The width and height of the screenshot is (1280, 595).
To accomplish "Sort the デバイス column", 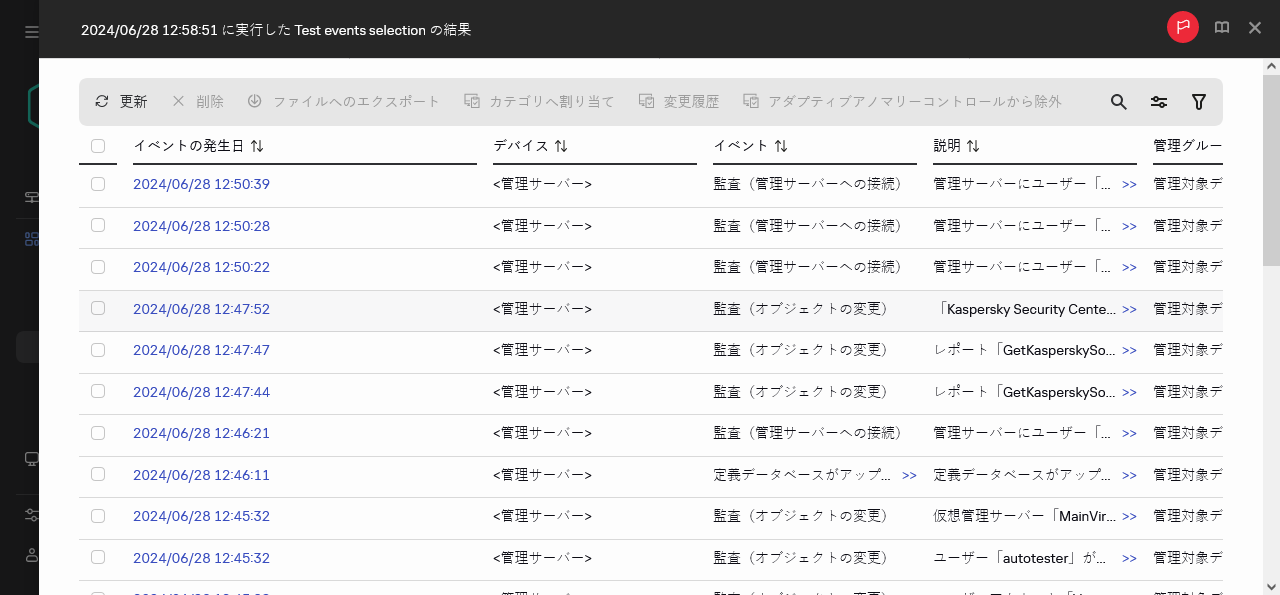I will [x=560, y=145].
